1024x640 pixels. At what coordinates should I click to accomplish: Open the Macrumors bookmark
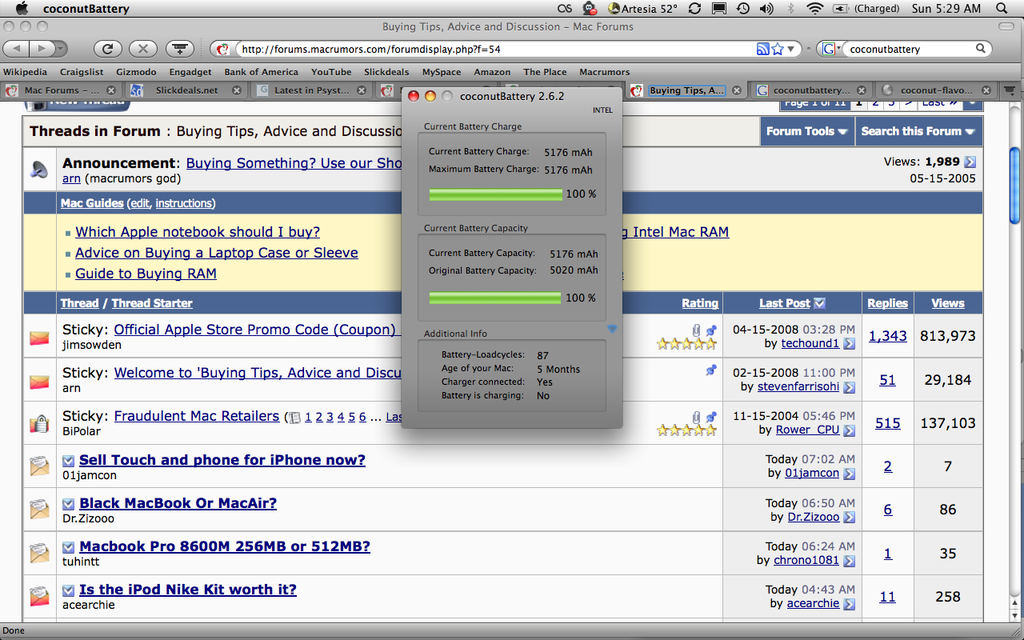[x=604, y=72]
